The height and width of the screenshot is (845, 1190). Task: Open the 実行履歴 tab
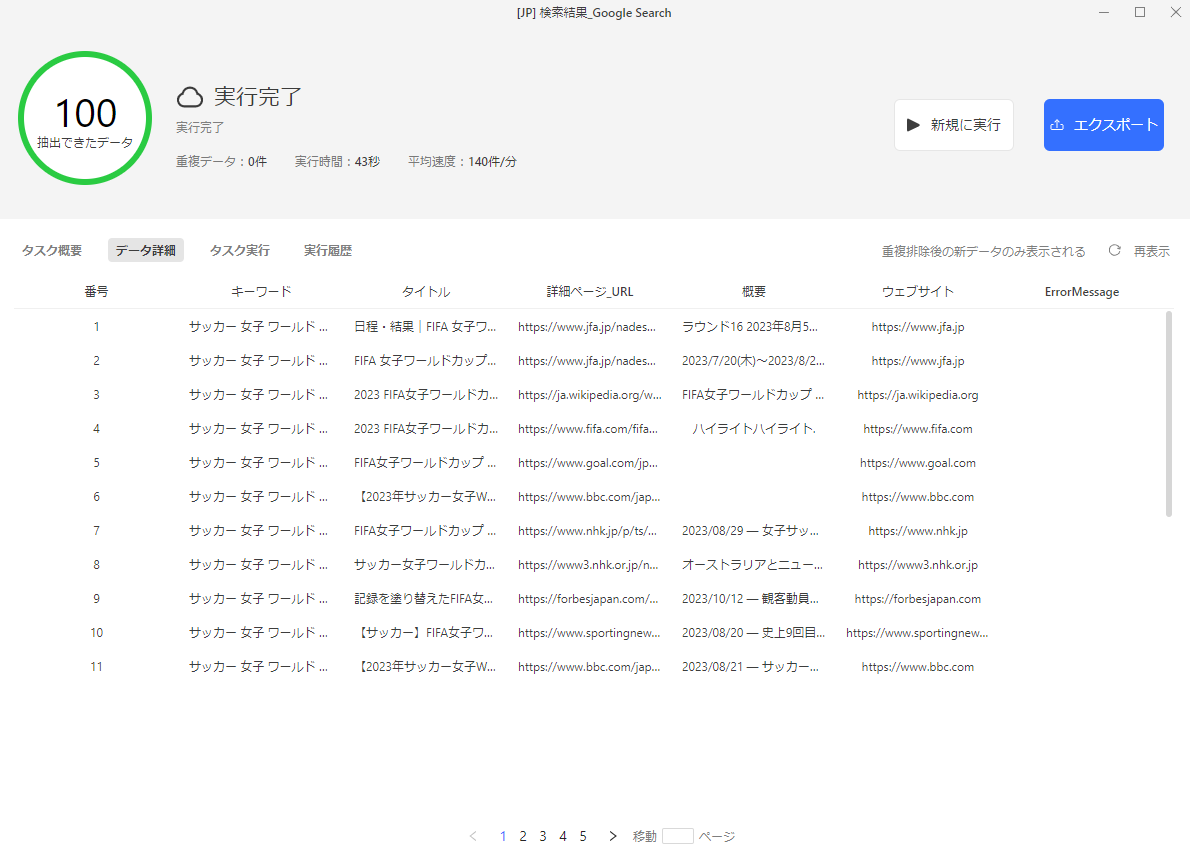pos(328,251)
